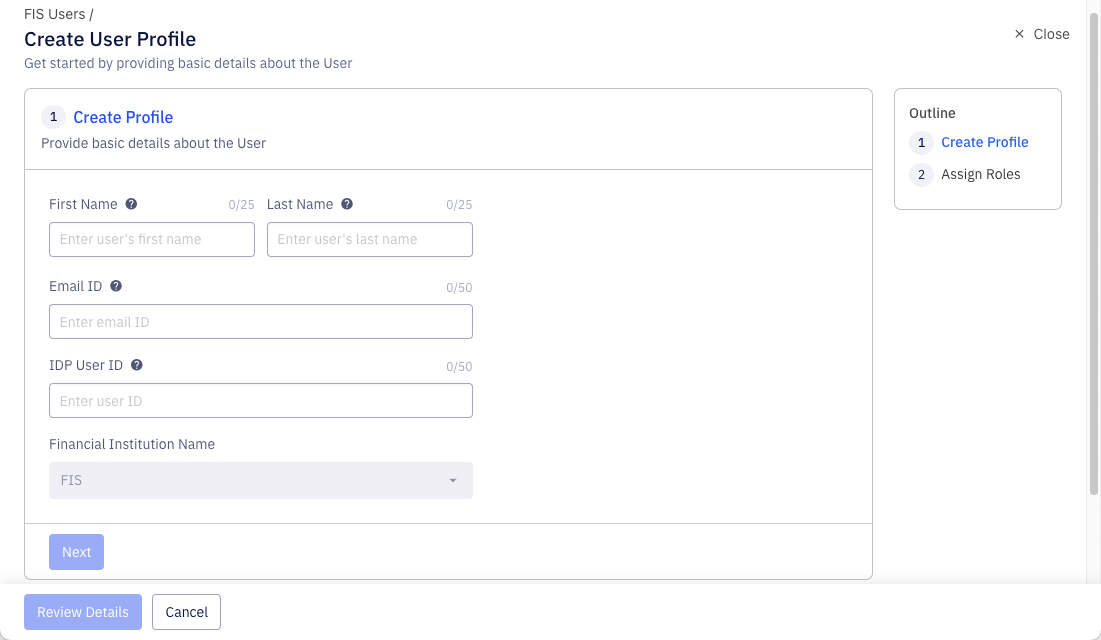1101x640 pixels.
Task: Select Assign Roles in the Outline
Action: 980,174
